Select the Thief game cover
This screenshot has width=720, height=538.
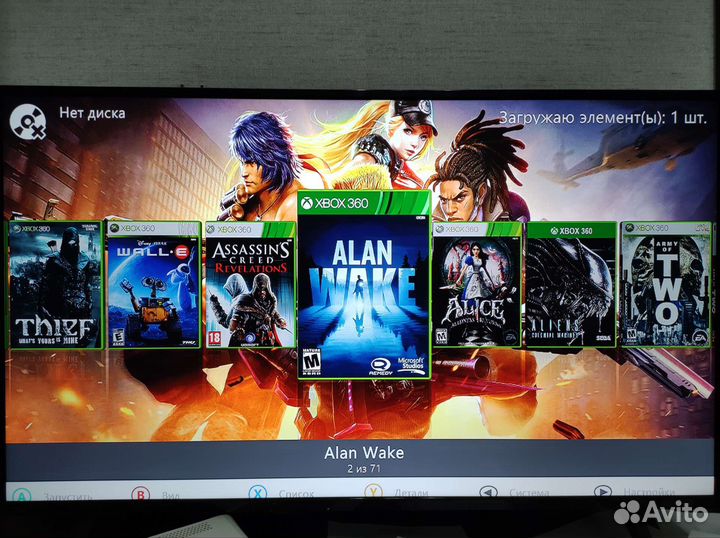[x=56, y=285]
